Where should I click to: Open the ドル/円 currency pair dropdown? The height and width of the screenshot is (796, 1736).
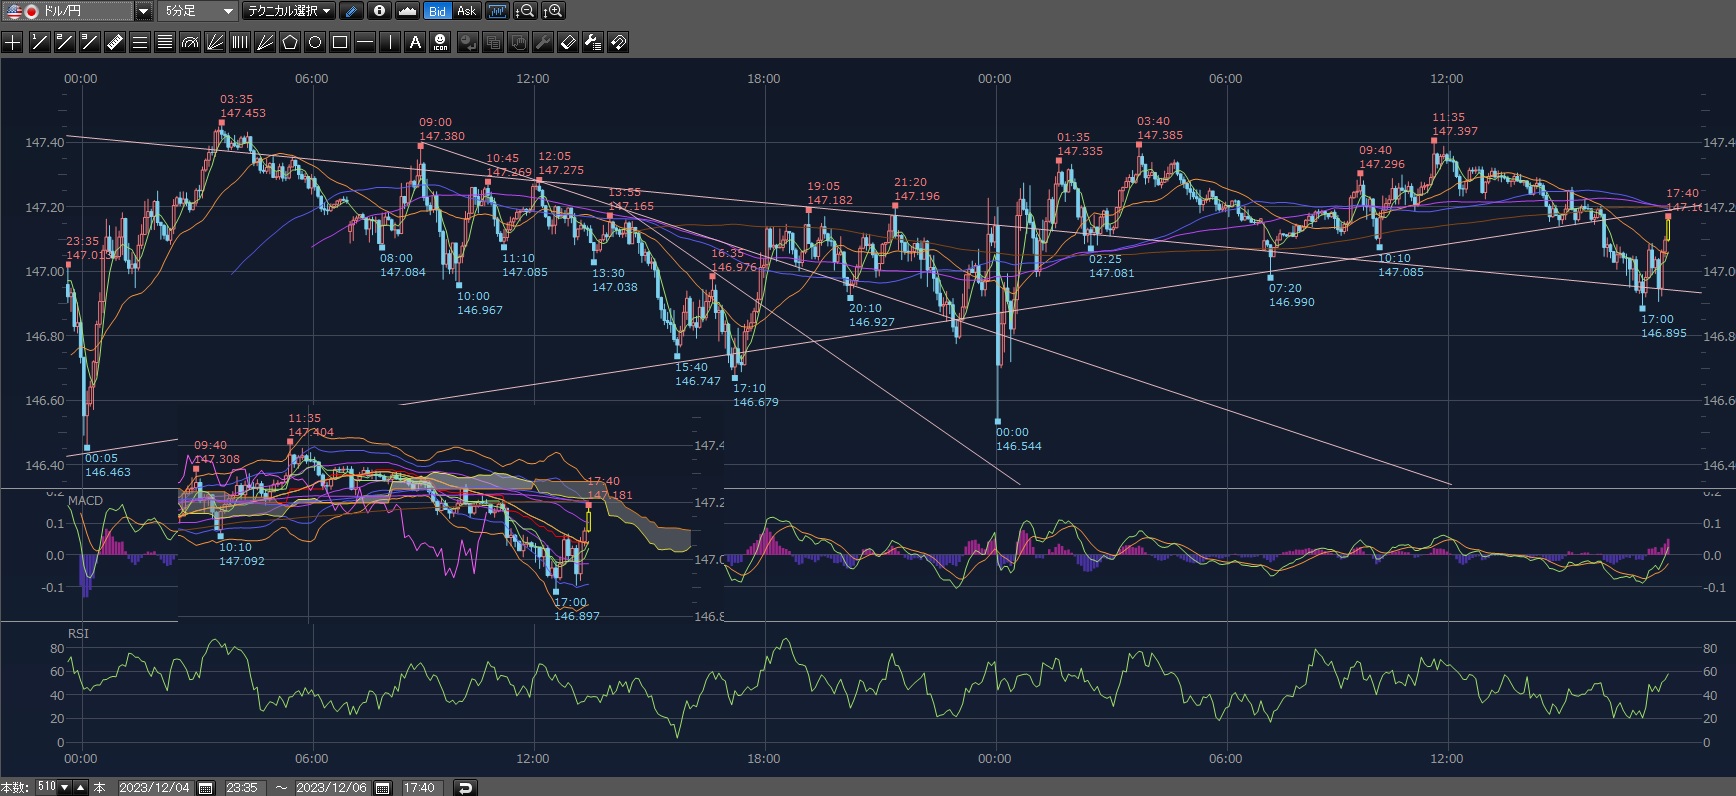[143, 11]
